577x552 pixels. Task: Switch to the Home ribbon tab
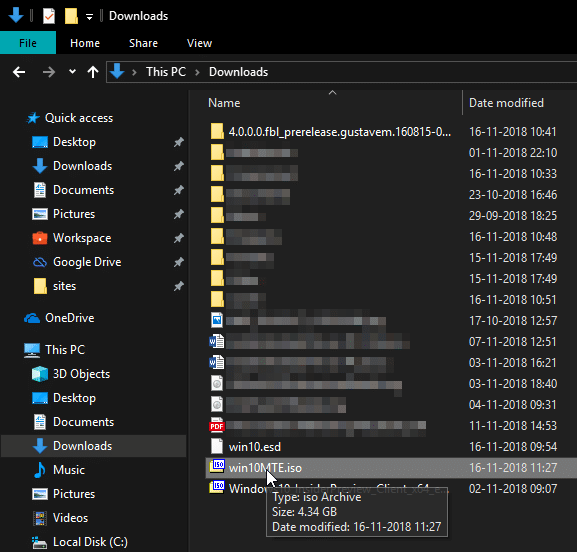[85, 43]
